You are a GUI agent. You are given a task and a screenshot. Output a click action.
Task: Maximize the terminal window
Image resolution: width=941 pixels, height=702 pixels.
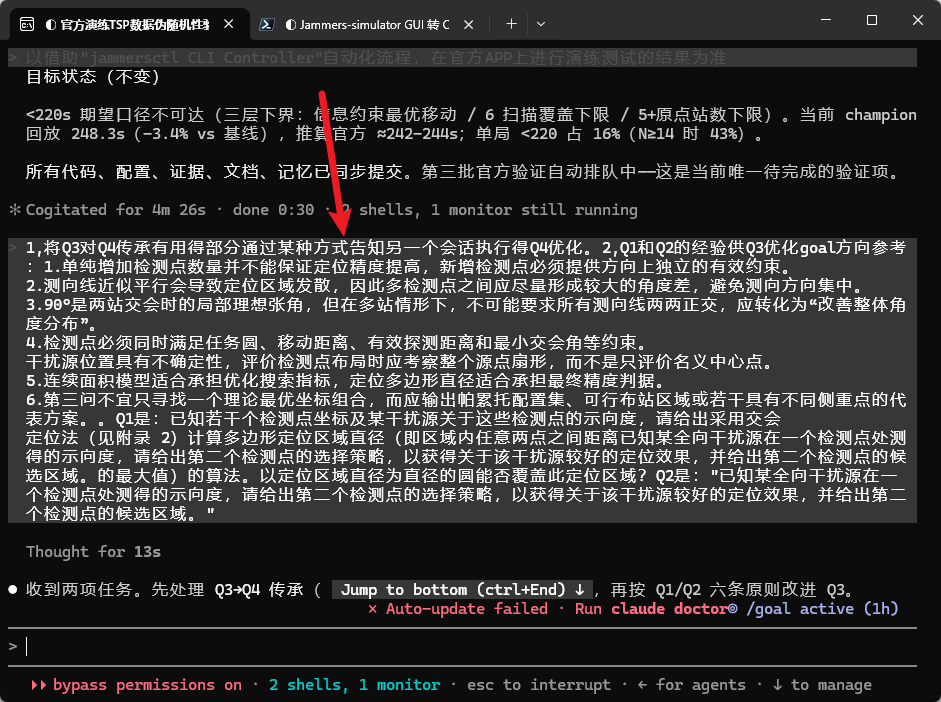(872, 20)
